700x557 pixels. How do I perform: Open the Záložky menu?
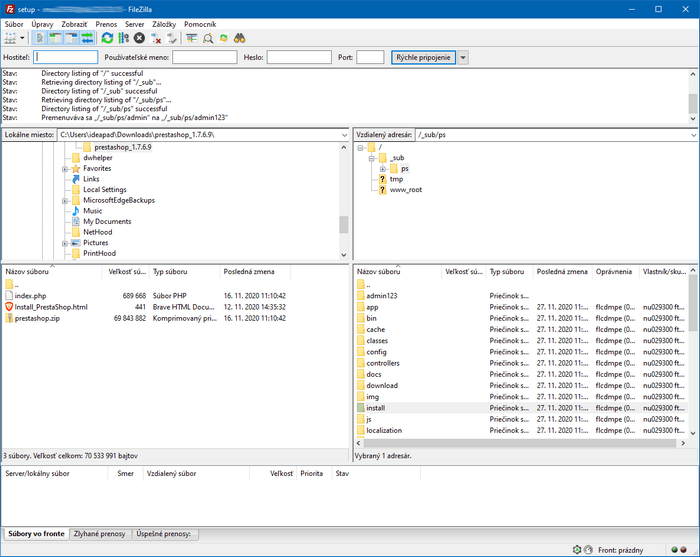[x=162, y=23]
